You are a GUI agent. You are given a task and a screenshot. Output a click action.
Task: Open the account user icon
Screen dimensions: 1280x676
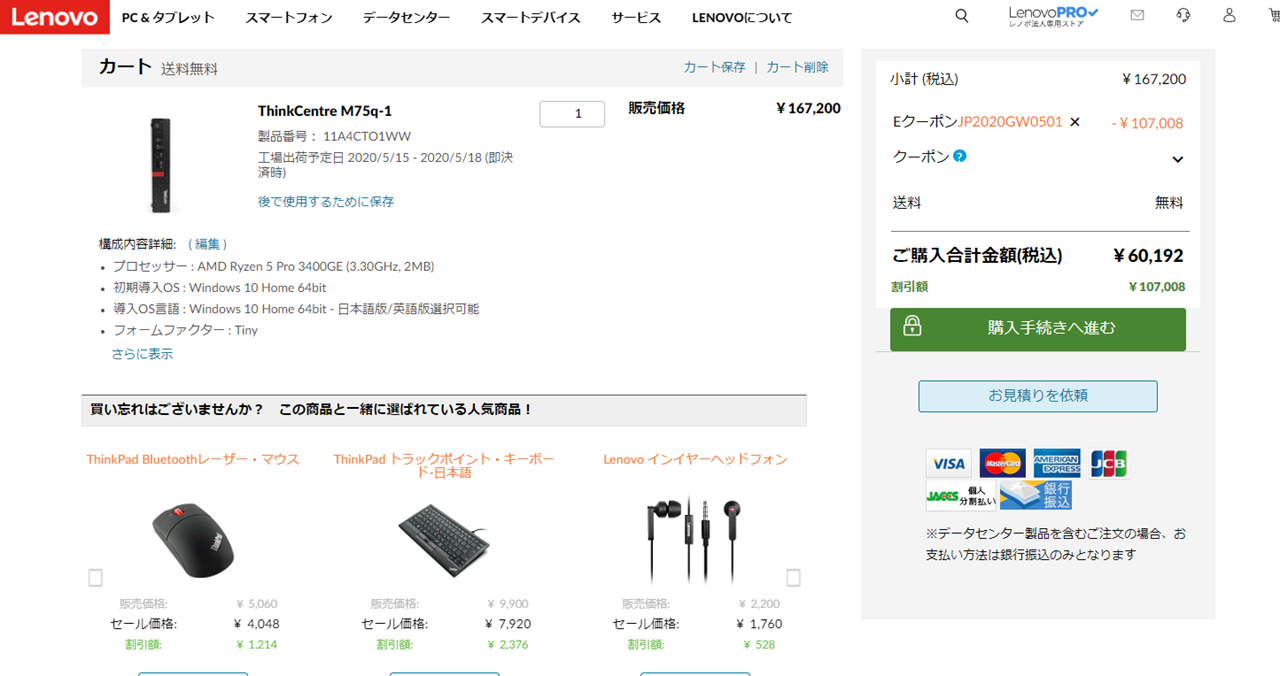pos(1230,16)
